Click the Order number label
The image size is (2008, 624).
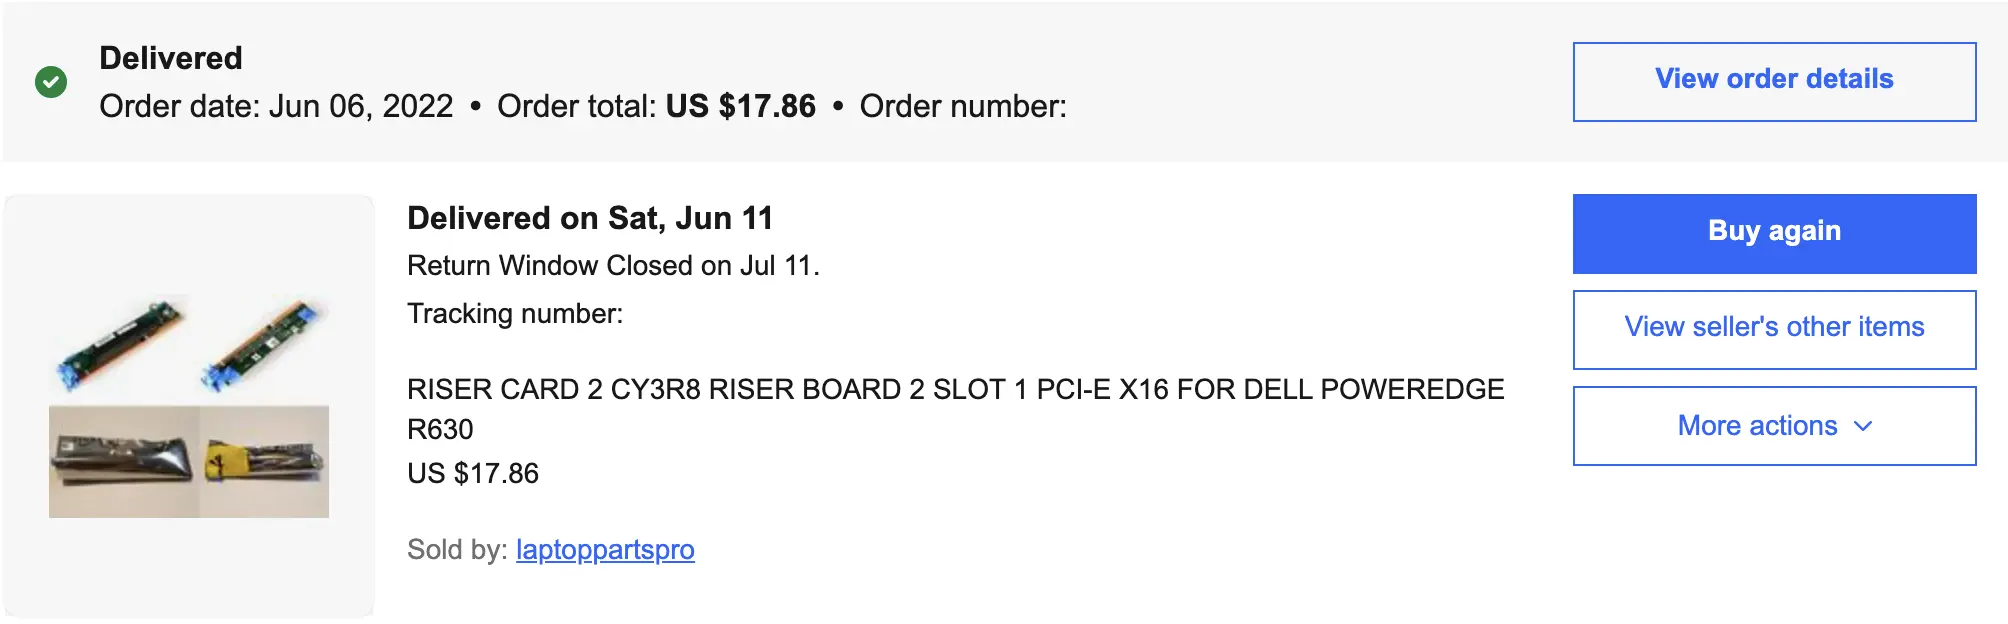tap(963, 106)
